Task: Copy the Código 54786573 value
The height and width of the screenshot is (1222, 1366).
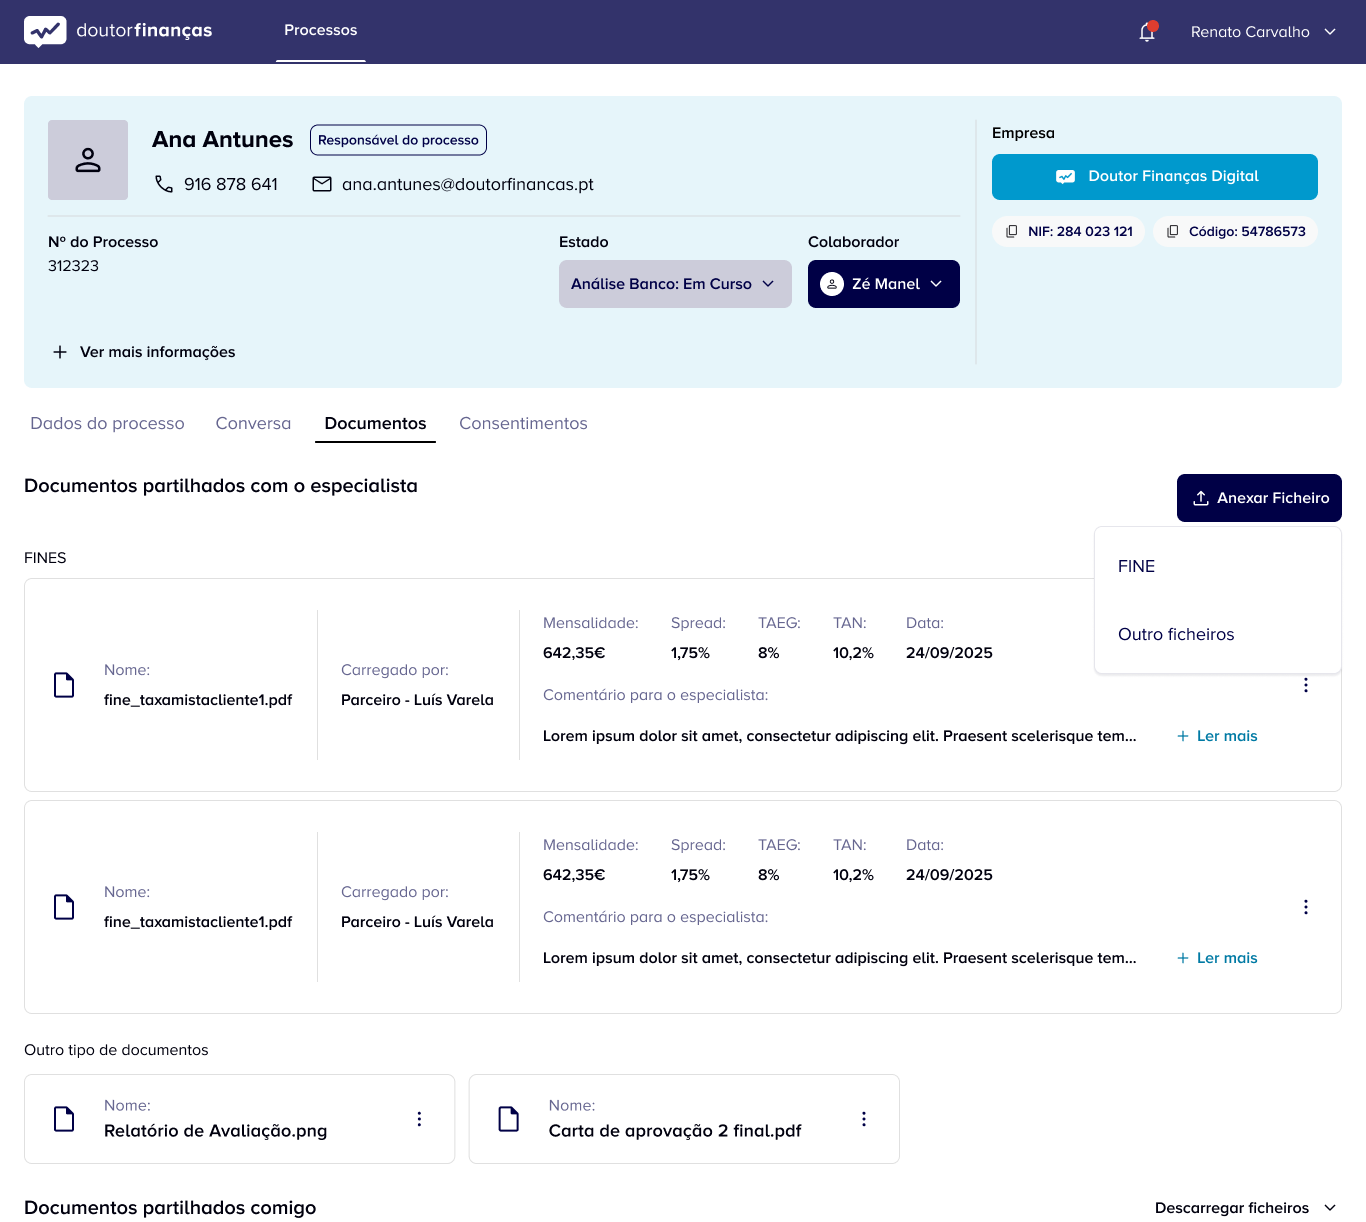Action: point(1173,231)
